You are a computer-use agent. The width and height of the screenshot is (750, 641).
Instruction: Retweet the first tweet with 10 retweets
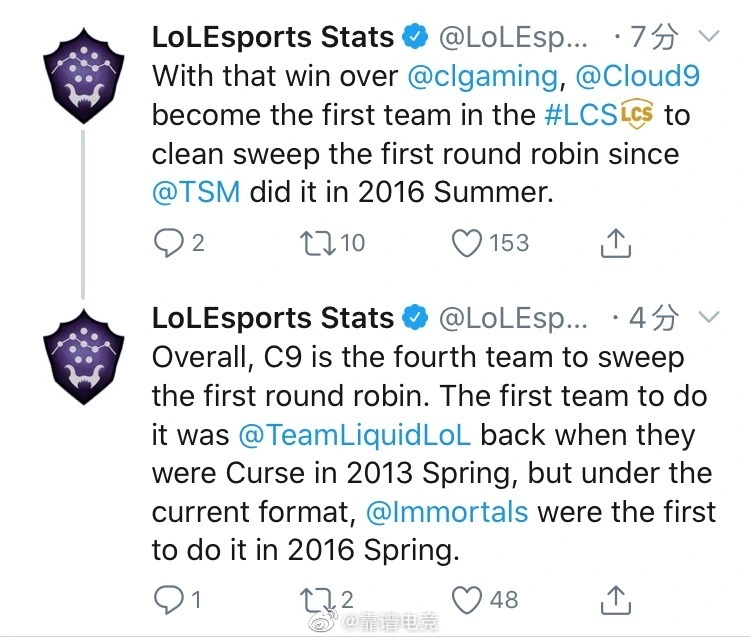pyautogui.click(x=320, y=243)
